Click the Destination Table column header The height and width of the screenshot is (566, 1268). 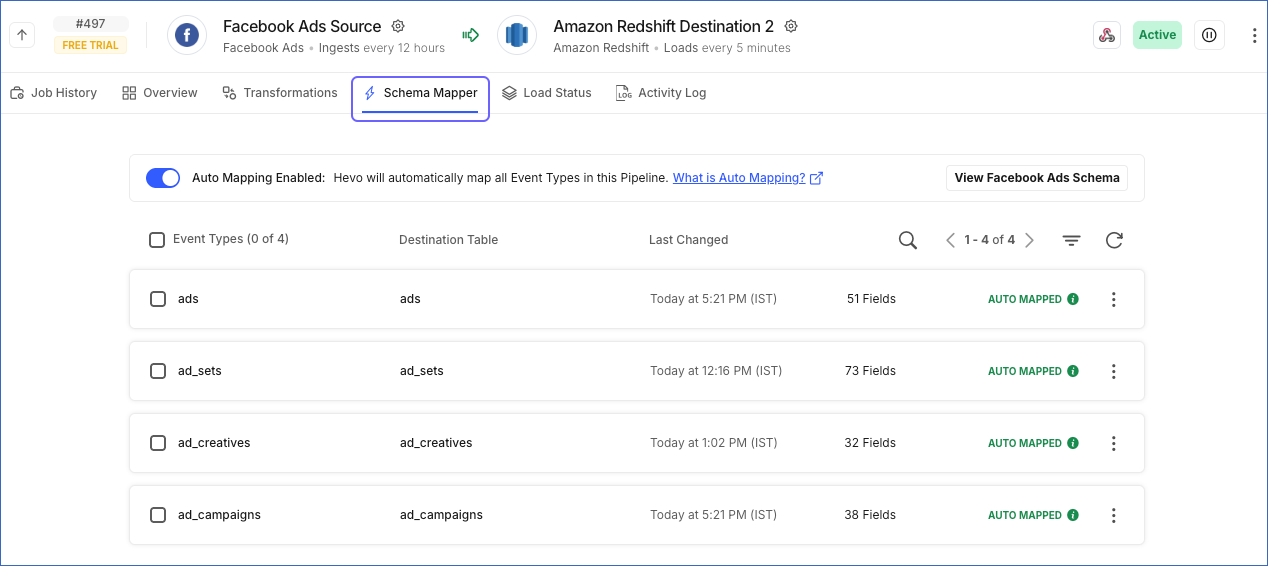tap(448, 240)
